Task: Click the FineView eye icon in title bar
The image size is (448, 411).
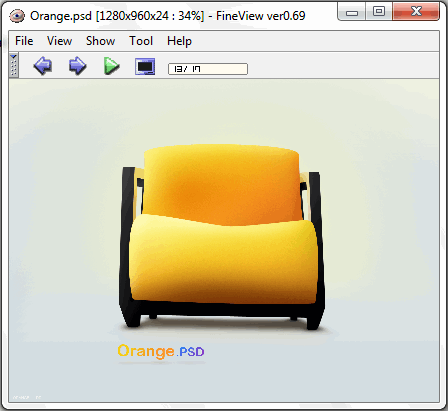Action: pos(17,16)
